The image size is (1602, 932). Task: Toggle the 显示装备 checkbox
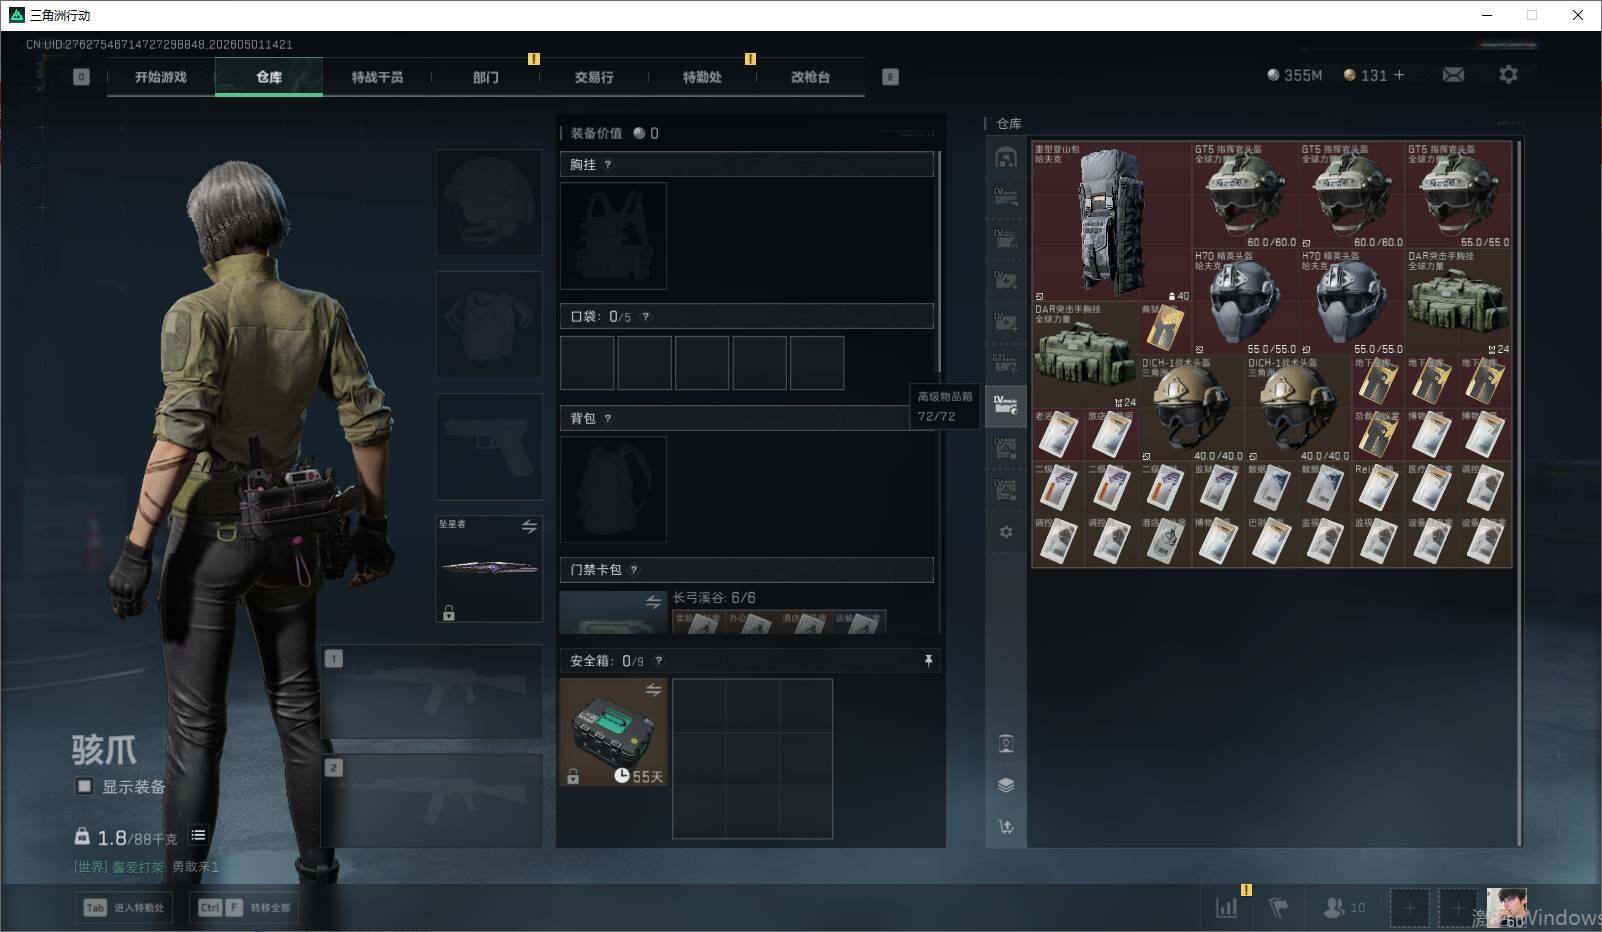(84, 786)
